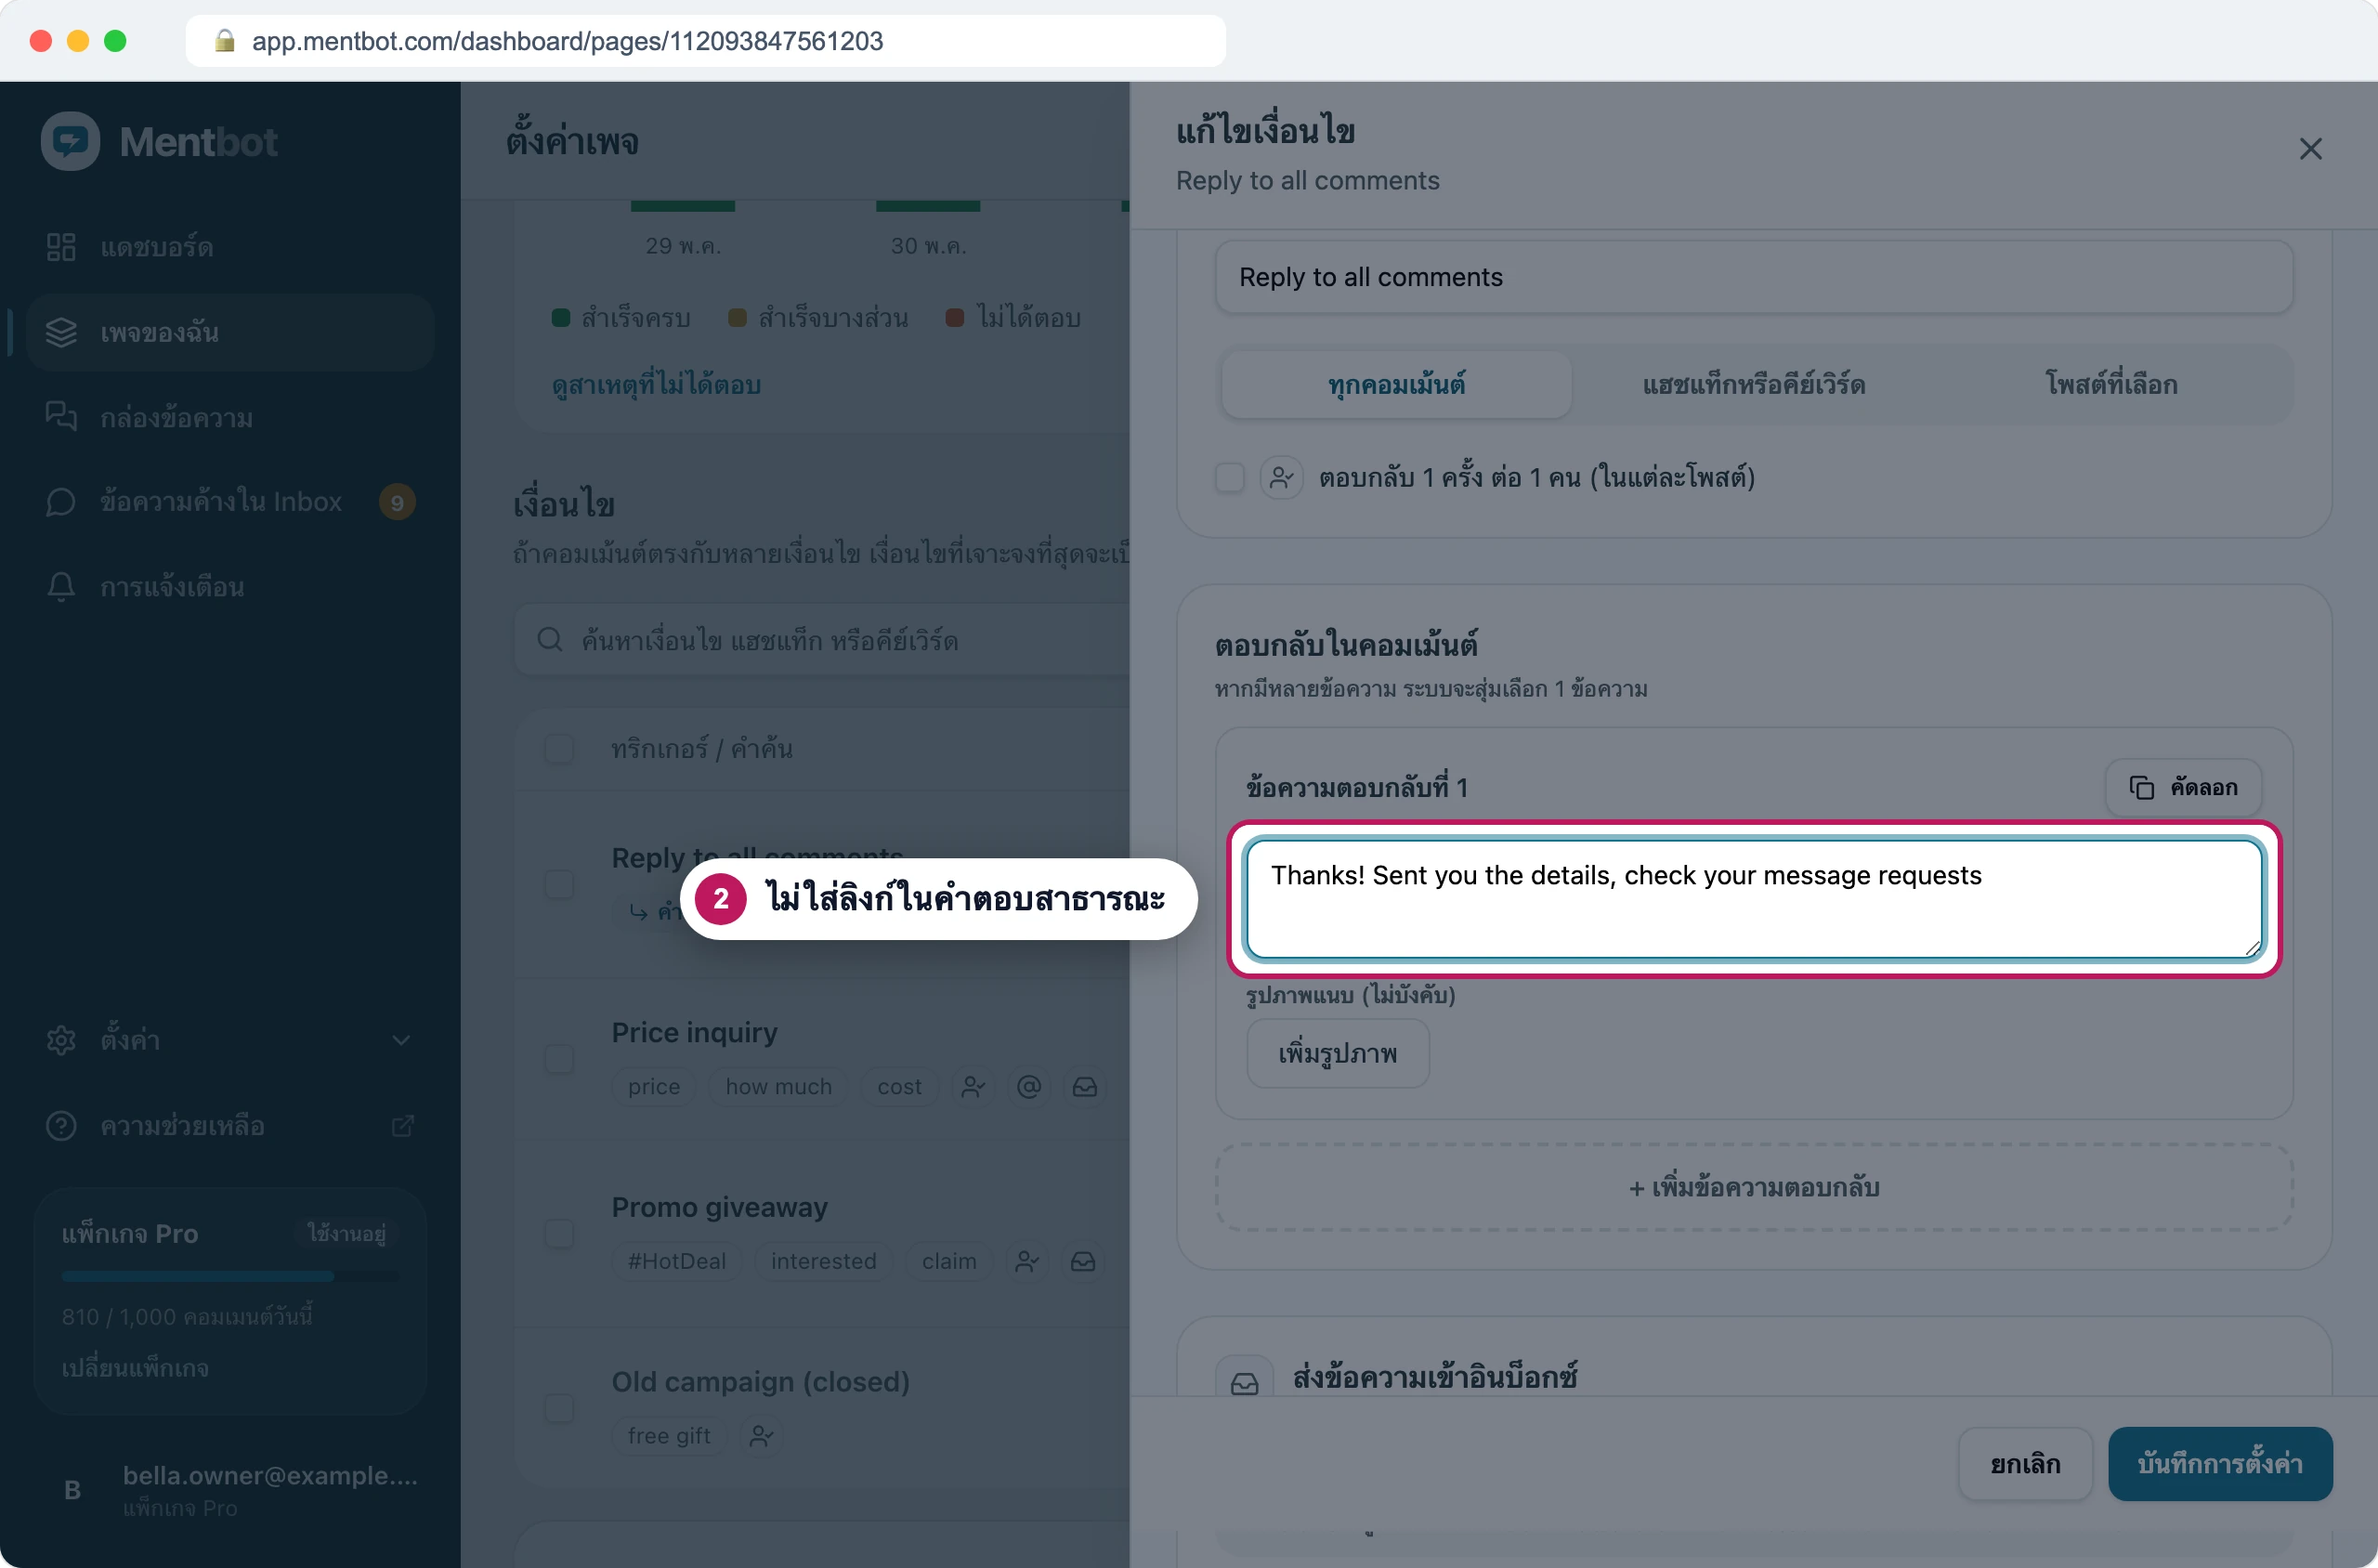Click the เพจของฉัน layers icon in sidebar
The width and height of the screenshot is (2378, 1568).
61,333
